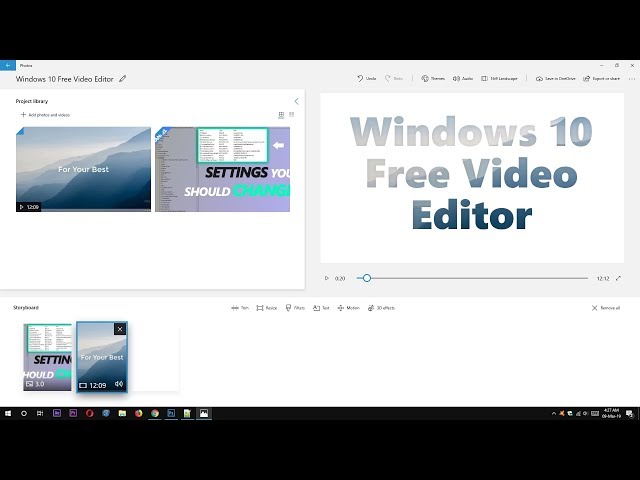Show hidden system tray icons
The image size is (640, 480).
pos(553,413)
